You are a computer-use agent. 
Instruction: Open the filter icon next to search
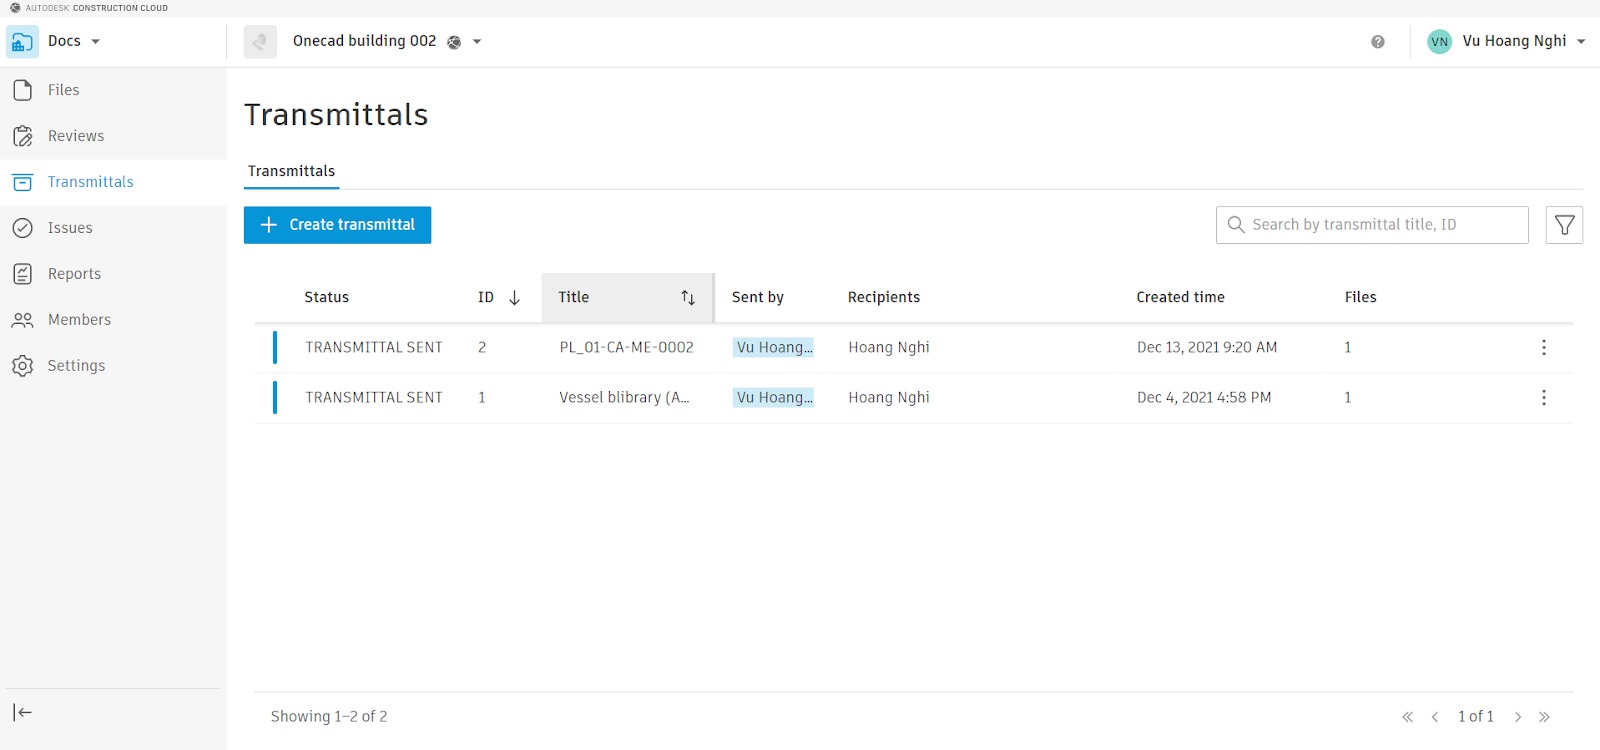tap(1564, 225)
